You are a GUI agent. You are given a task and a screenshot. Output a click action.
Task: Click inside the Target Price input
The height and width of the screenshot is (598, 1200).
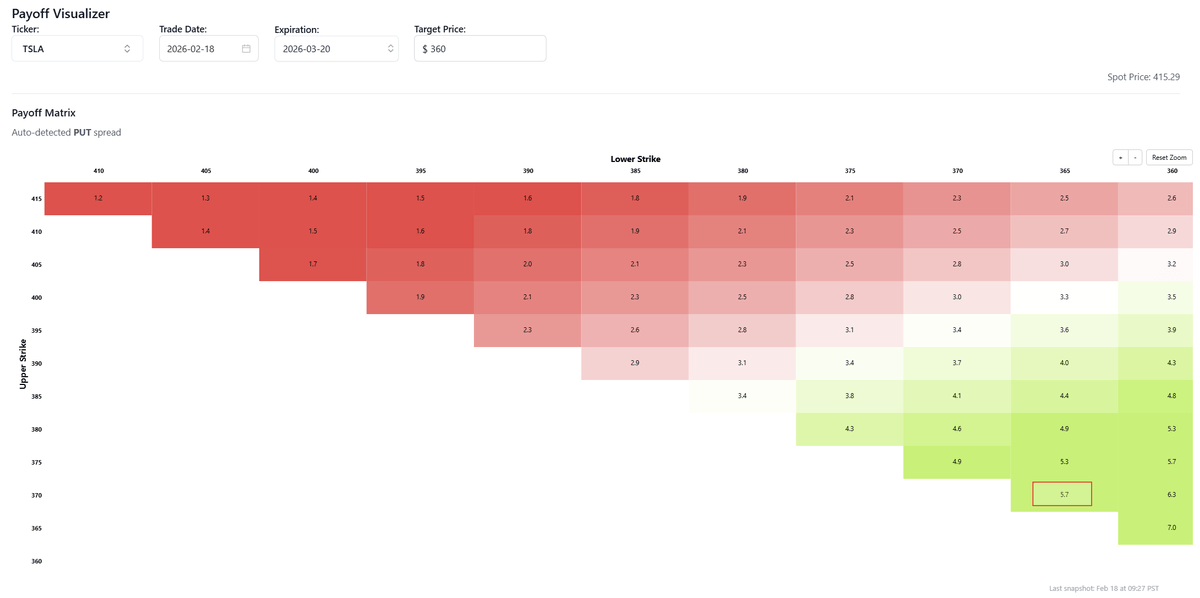point(480,48)
